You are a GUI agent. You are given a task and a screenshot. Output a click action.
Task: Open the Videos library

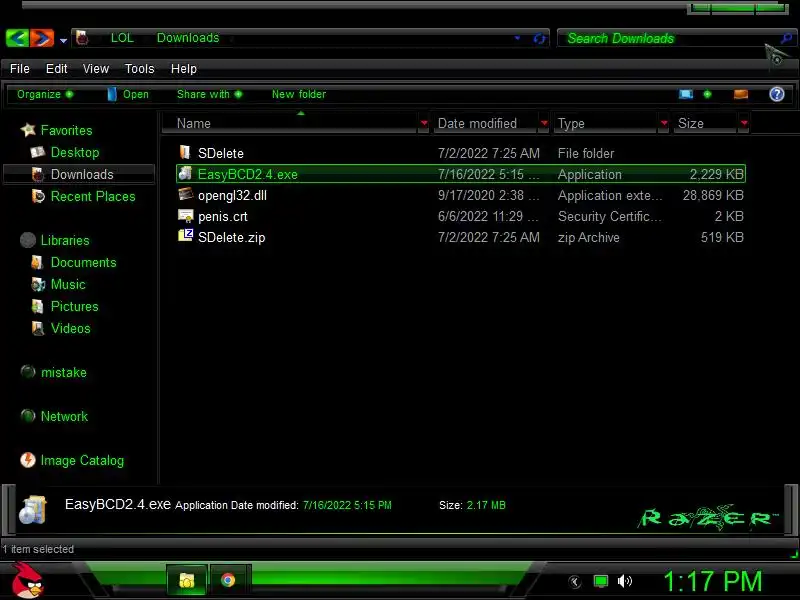(70, 328)
